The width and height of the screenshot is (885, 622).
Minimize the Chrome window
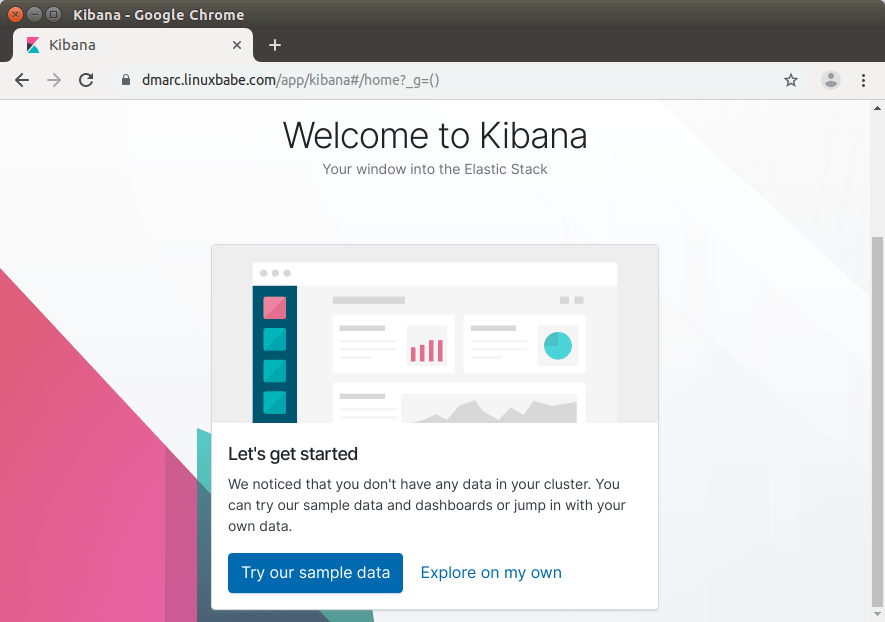[34, 14]
